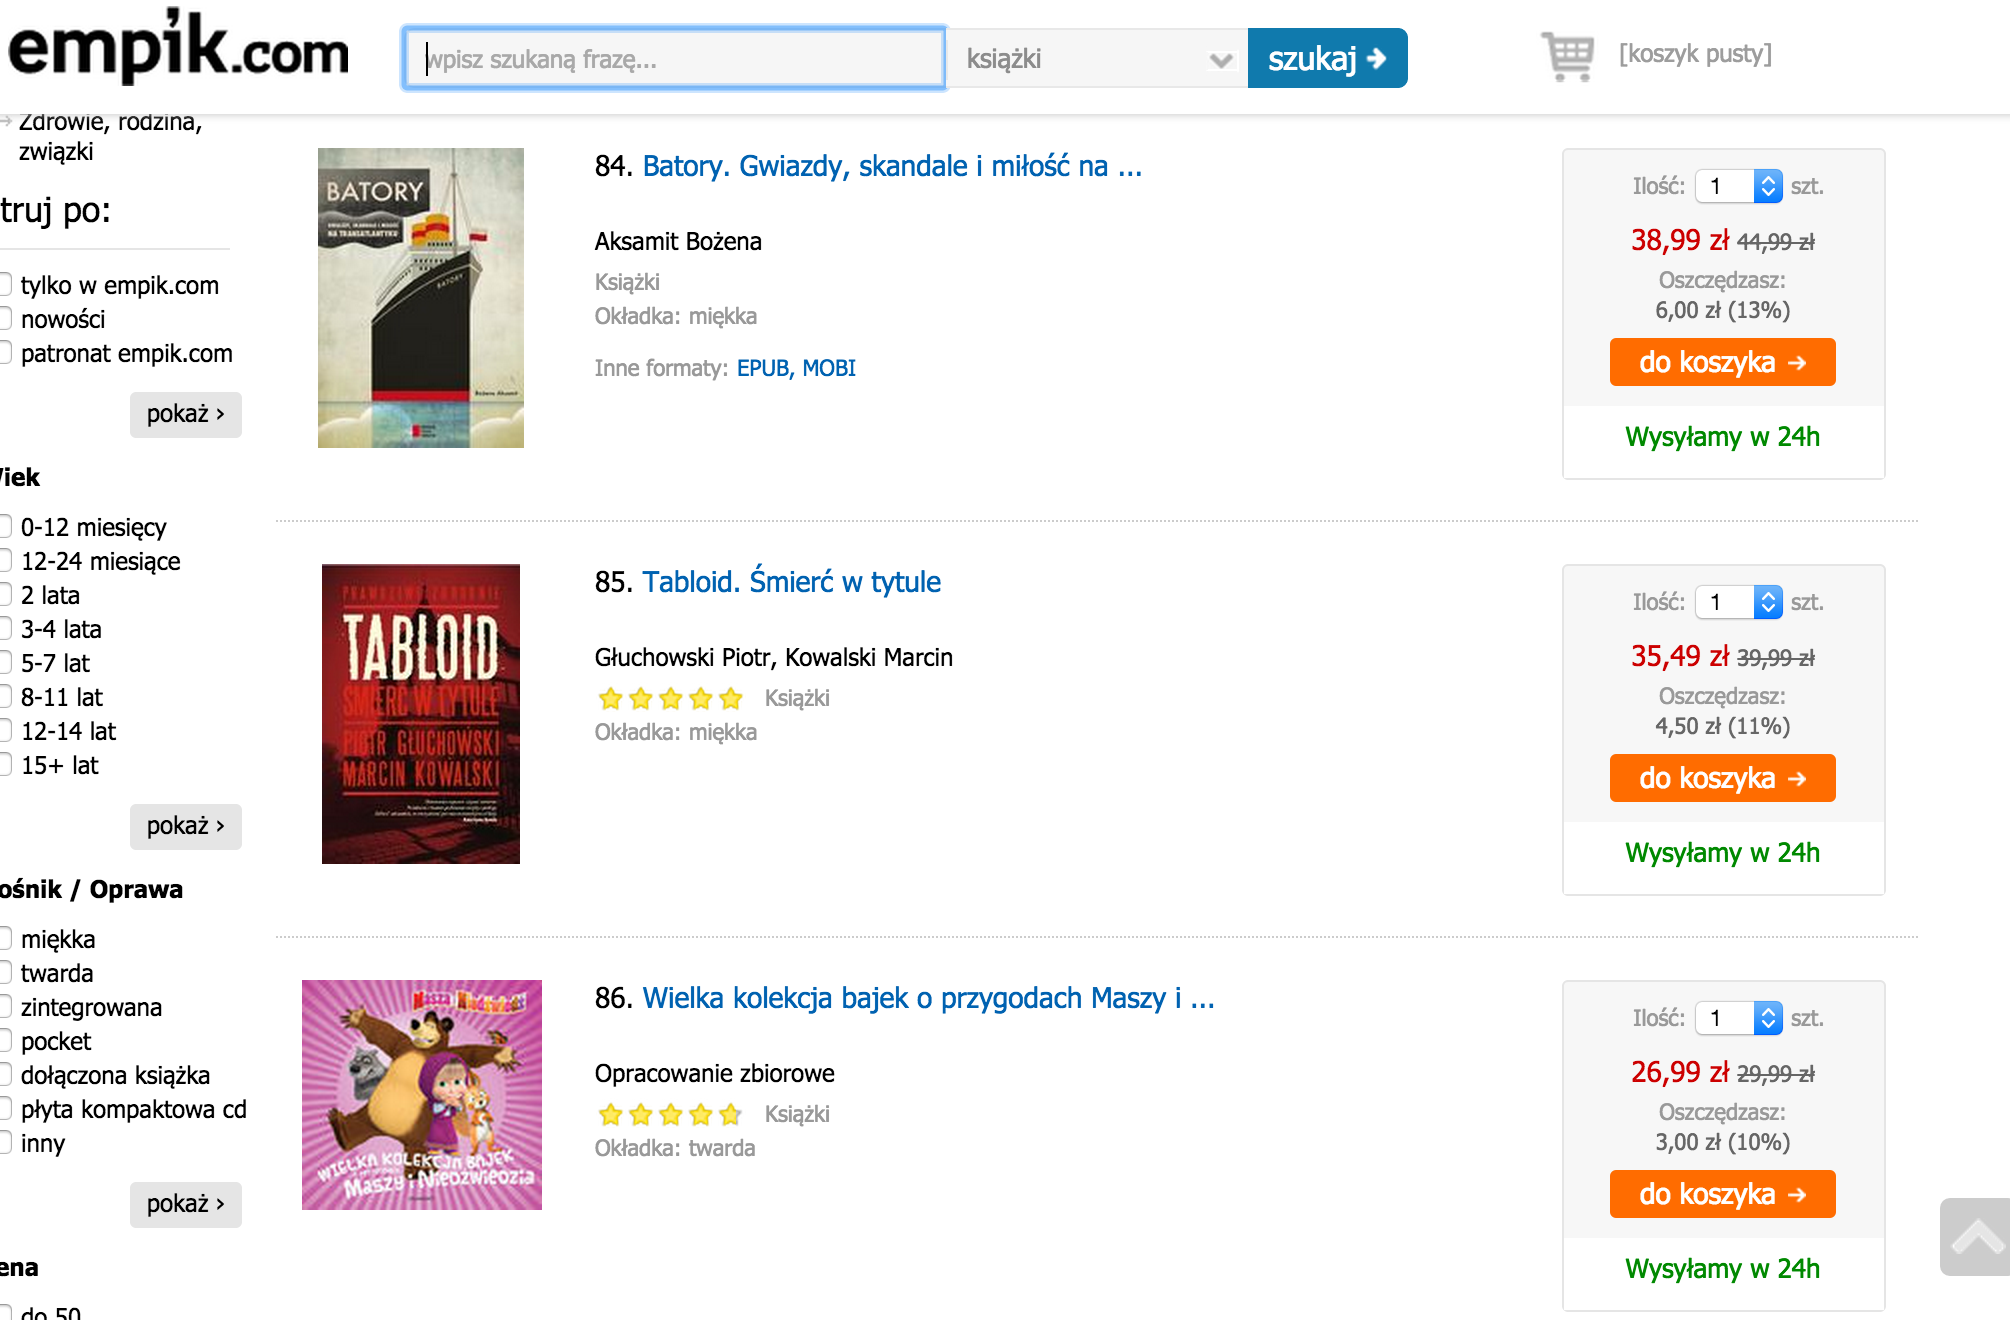The height and width of the screenshot is (1320, 2010).
Task: Open quantity selector for Tabloid book
Action: point(1739,602)
